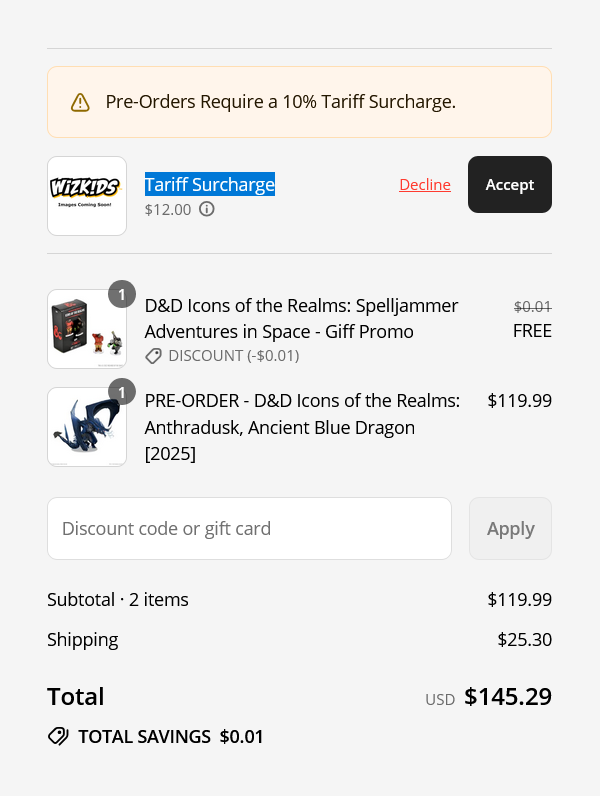The height and width of the screenshot is (796, 600).
Task: Open the Giff Promo product thumbnail
Action: [x=87, y=329]
